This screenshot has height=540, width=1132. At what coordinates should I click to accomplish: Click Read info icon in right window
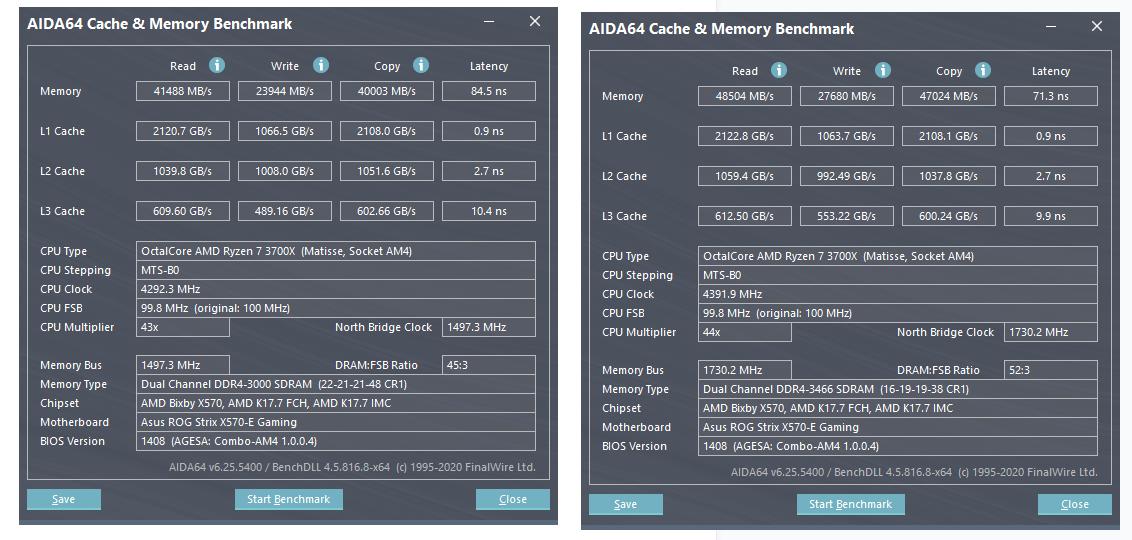pyautogui.click(x=779, y=71)
